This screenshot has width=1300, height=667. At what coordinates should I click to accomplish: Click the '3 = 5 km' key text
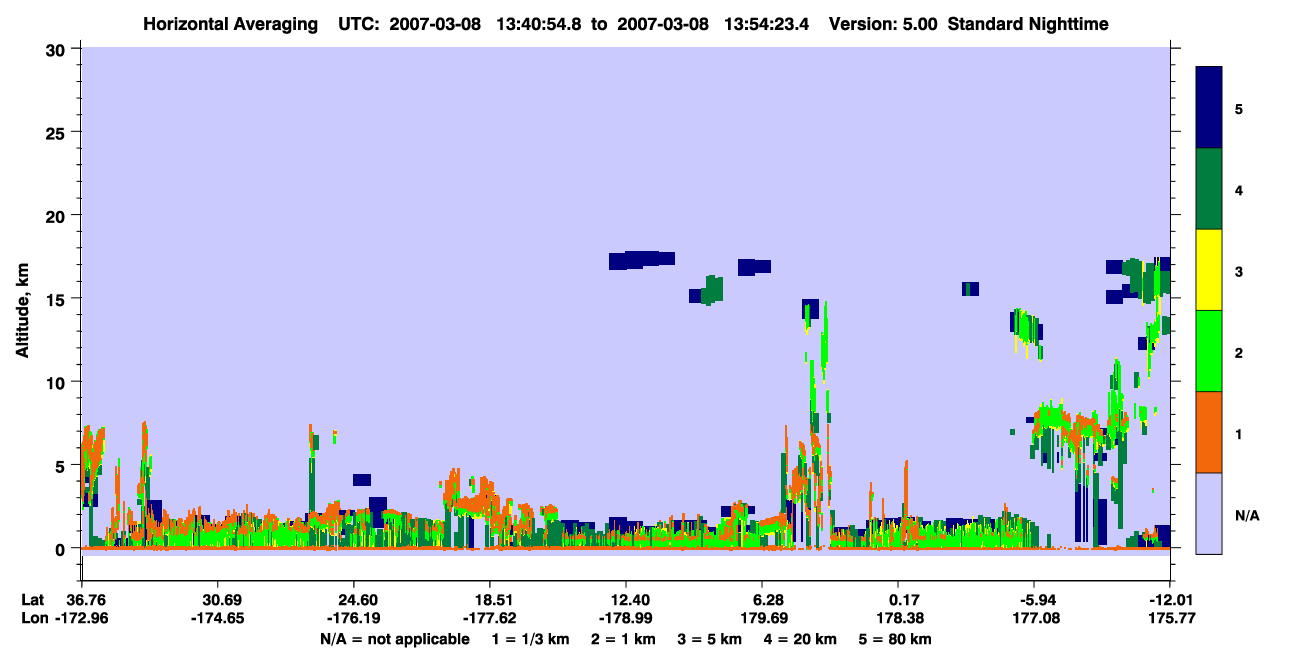click(709, 638)
